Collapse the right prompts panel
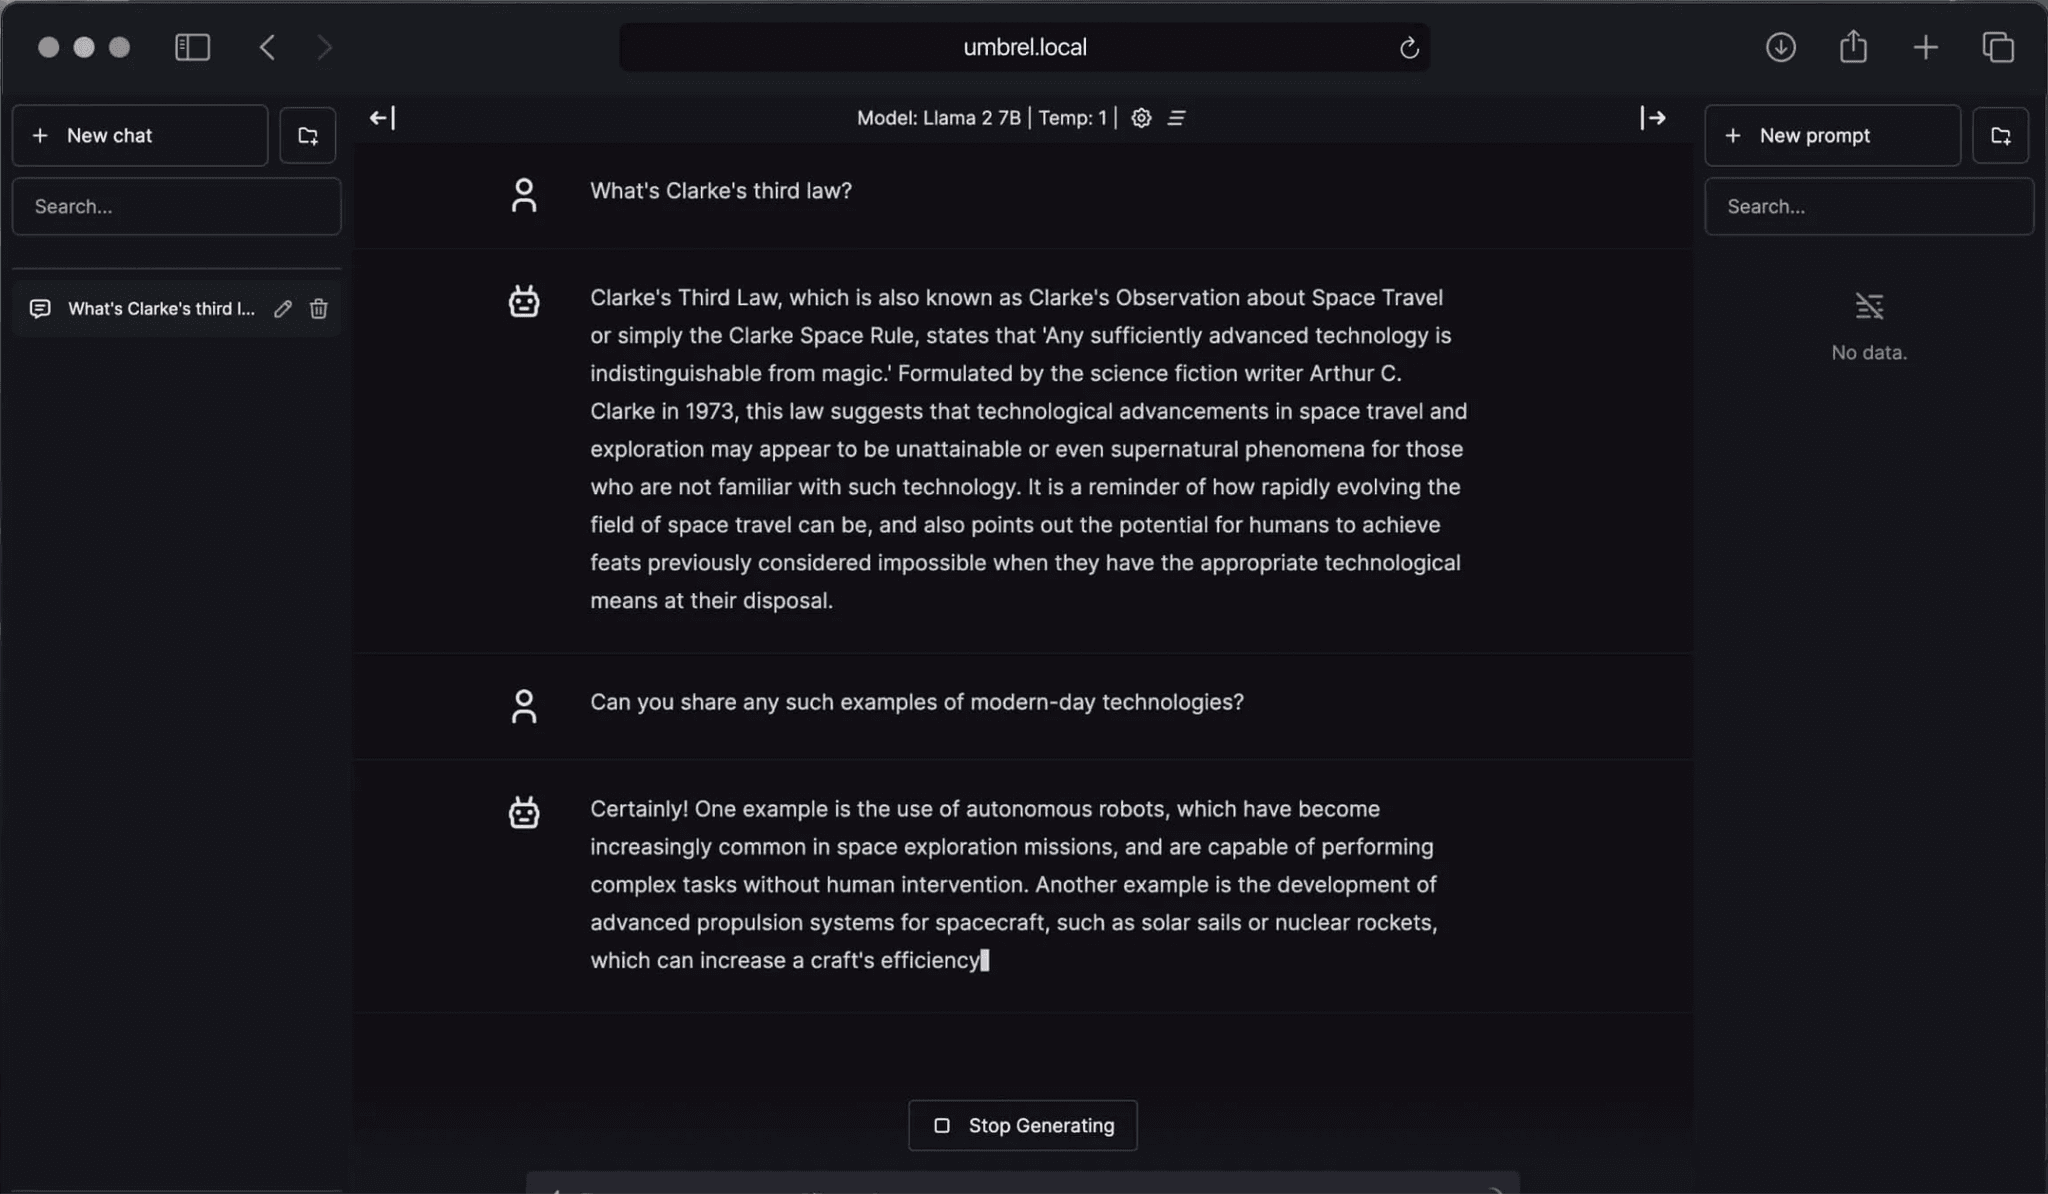Screen dimensions: 2048x1194 click(1654, 118)
